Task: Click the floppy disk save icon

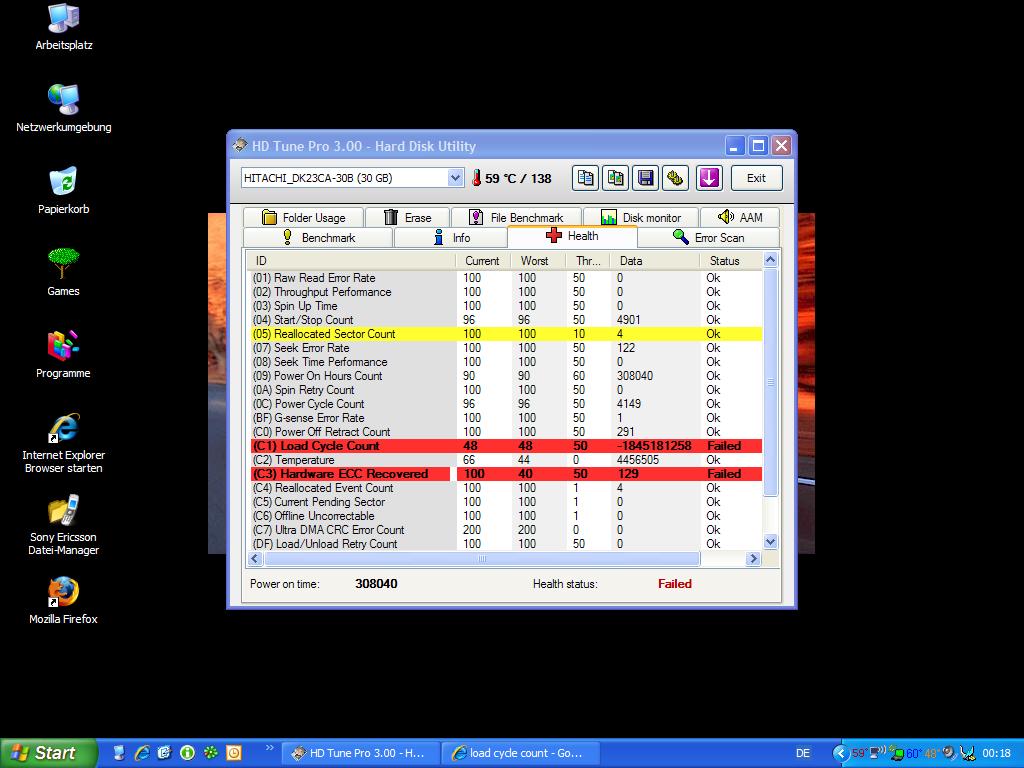Action: [x=646, y=178]
